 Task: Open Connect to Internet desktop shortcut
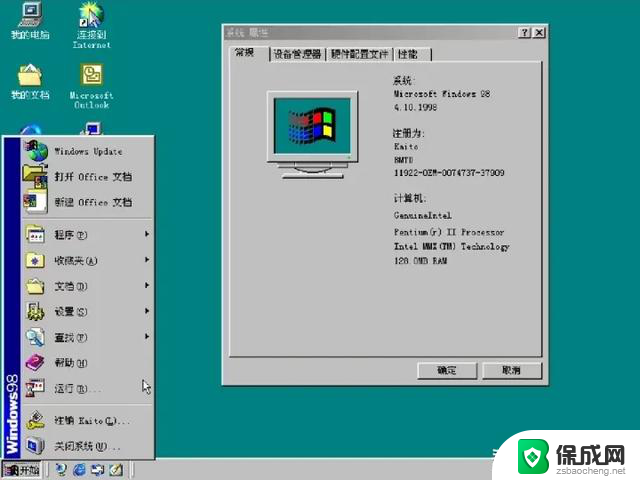(91, 25)
